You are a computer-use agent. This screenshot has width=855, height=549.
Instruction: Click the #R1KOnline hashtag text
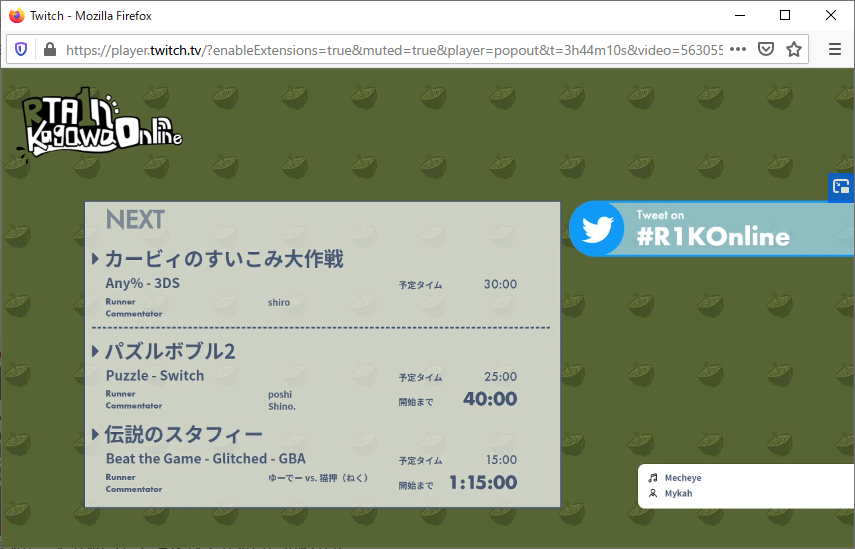tap(713, 237)
